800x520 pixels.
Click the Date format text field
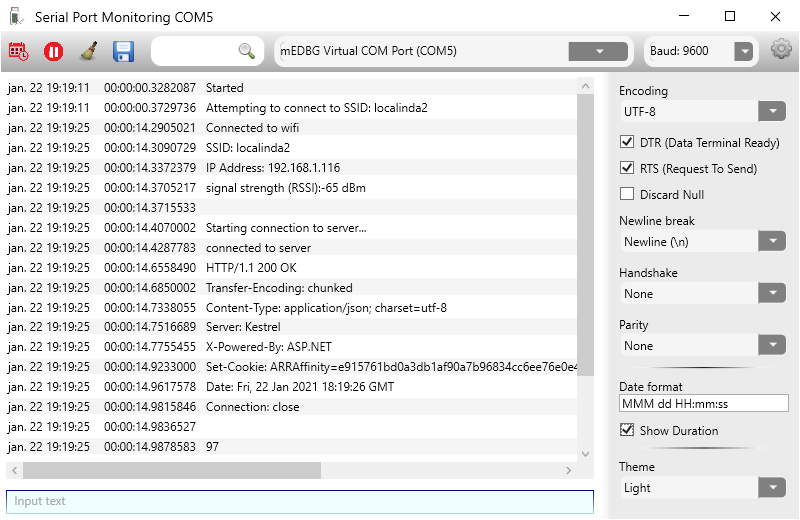point(703,404)
